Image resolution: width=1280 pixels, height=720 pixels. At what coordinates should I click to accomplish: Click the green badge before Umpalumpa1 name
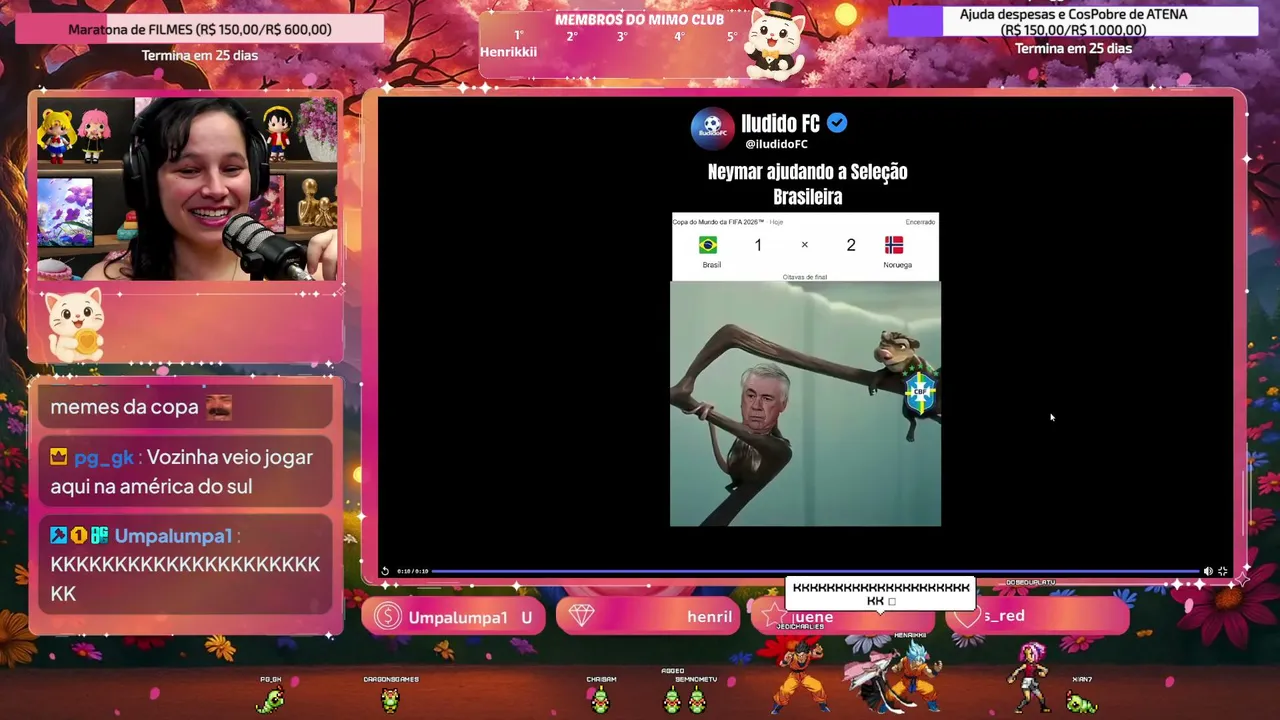[100, 536]
